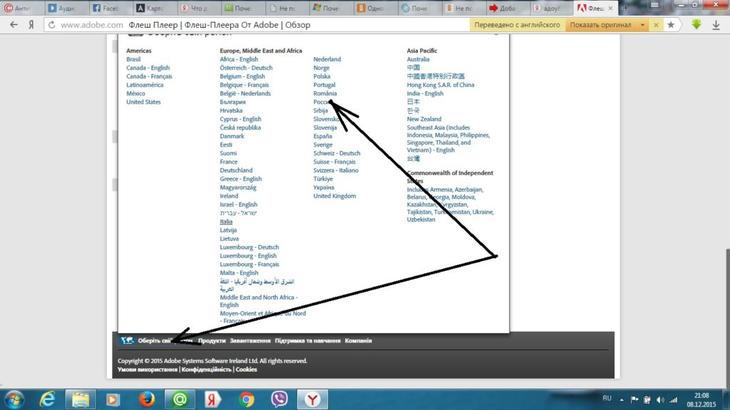Expand the translation options dropdown arrow

[x=642, y=25]
